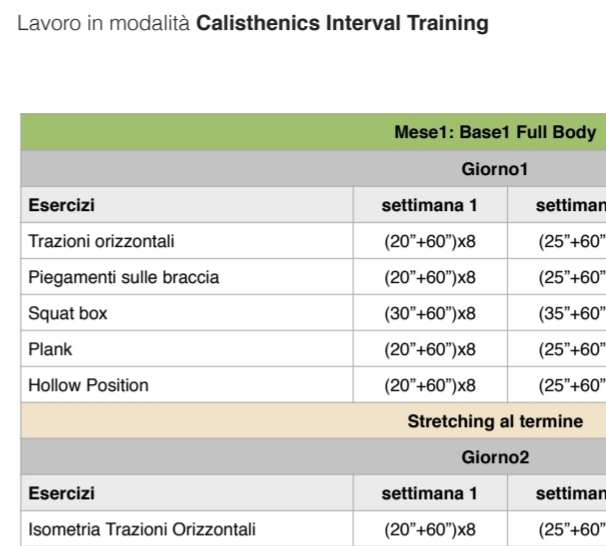Click Squat box (30”+60”)x8 value

(x=430, y=313)
